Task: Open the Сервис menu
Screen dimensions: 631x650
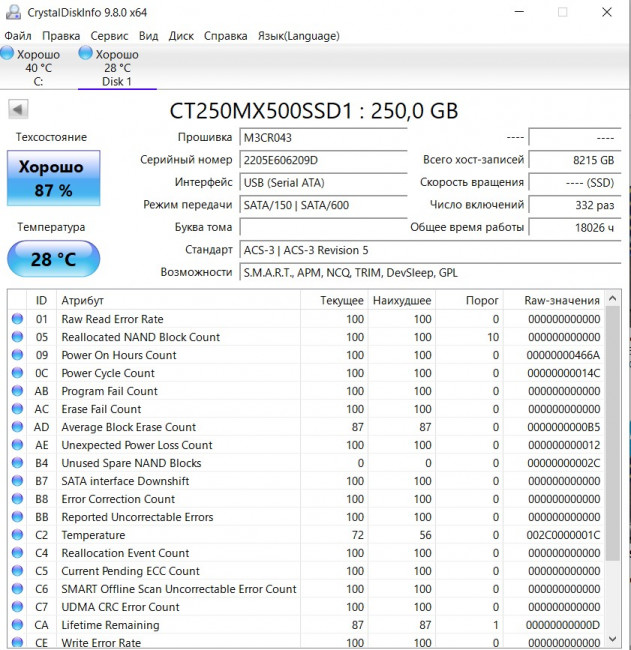Action: [x=109, y=36]
